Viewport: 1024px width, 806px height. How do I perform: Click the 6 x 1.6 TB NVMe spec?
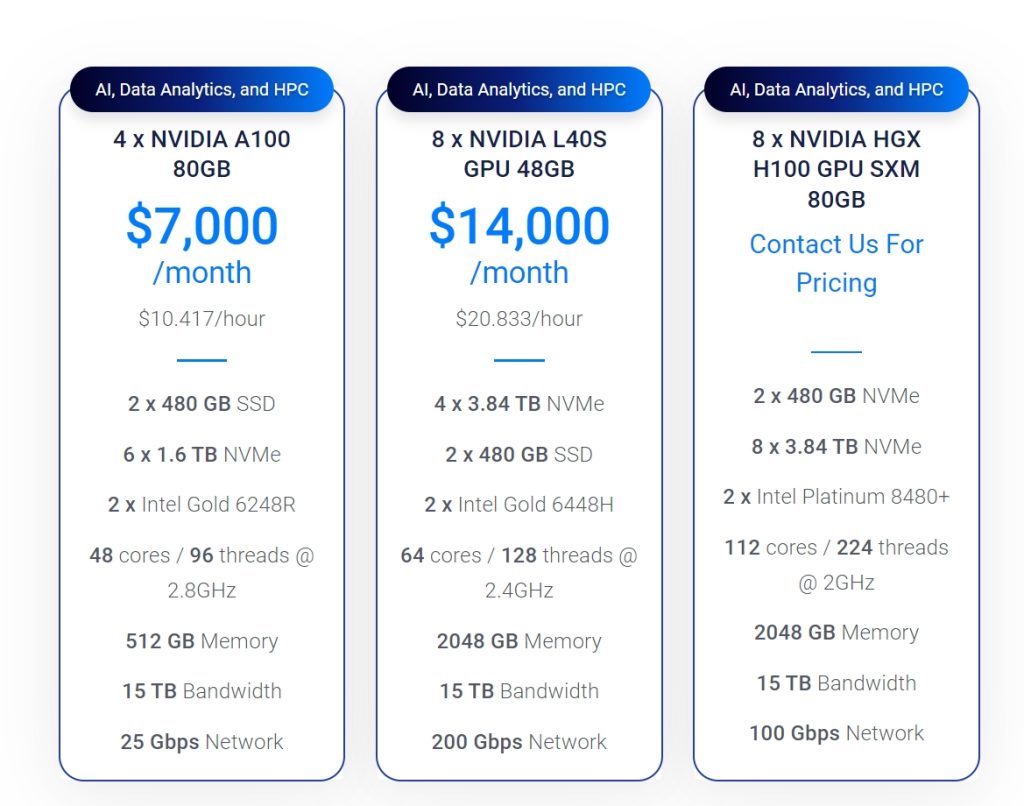point(202,454)
